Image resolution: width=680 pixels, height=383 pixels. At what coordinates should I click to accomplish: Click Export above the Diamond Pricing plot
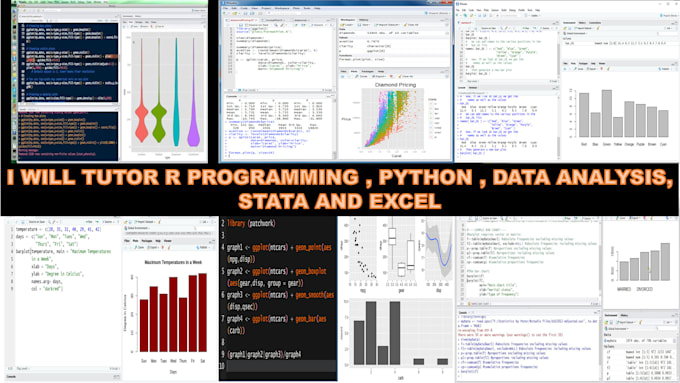click(x=379, y=76)
